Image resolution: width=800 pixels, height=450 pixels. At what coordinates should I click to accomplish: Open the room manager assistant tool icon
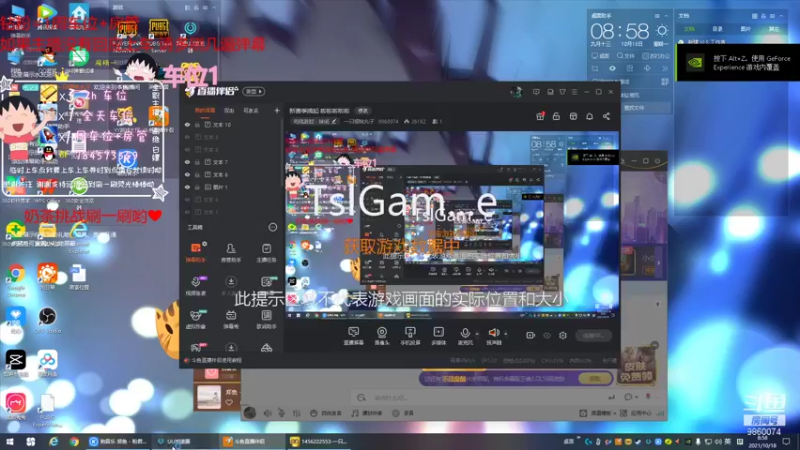(x=231, y=252)
